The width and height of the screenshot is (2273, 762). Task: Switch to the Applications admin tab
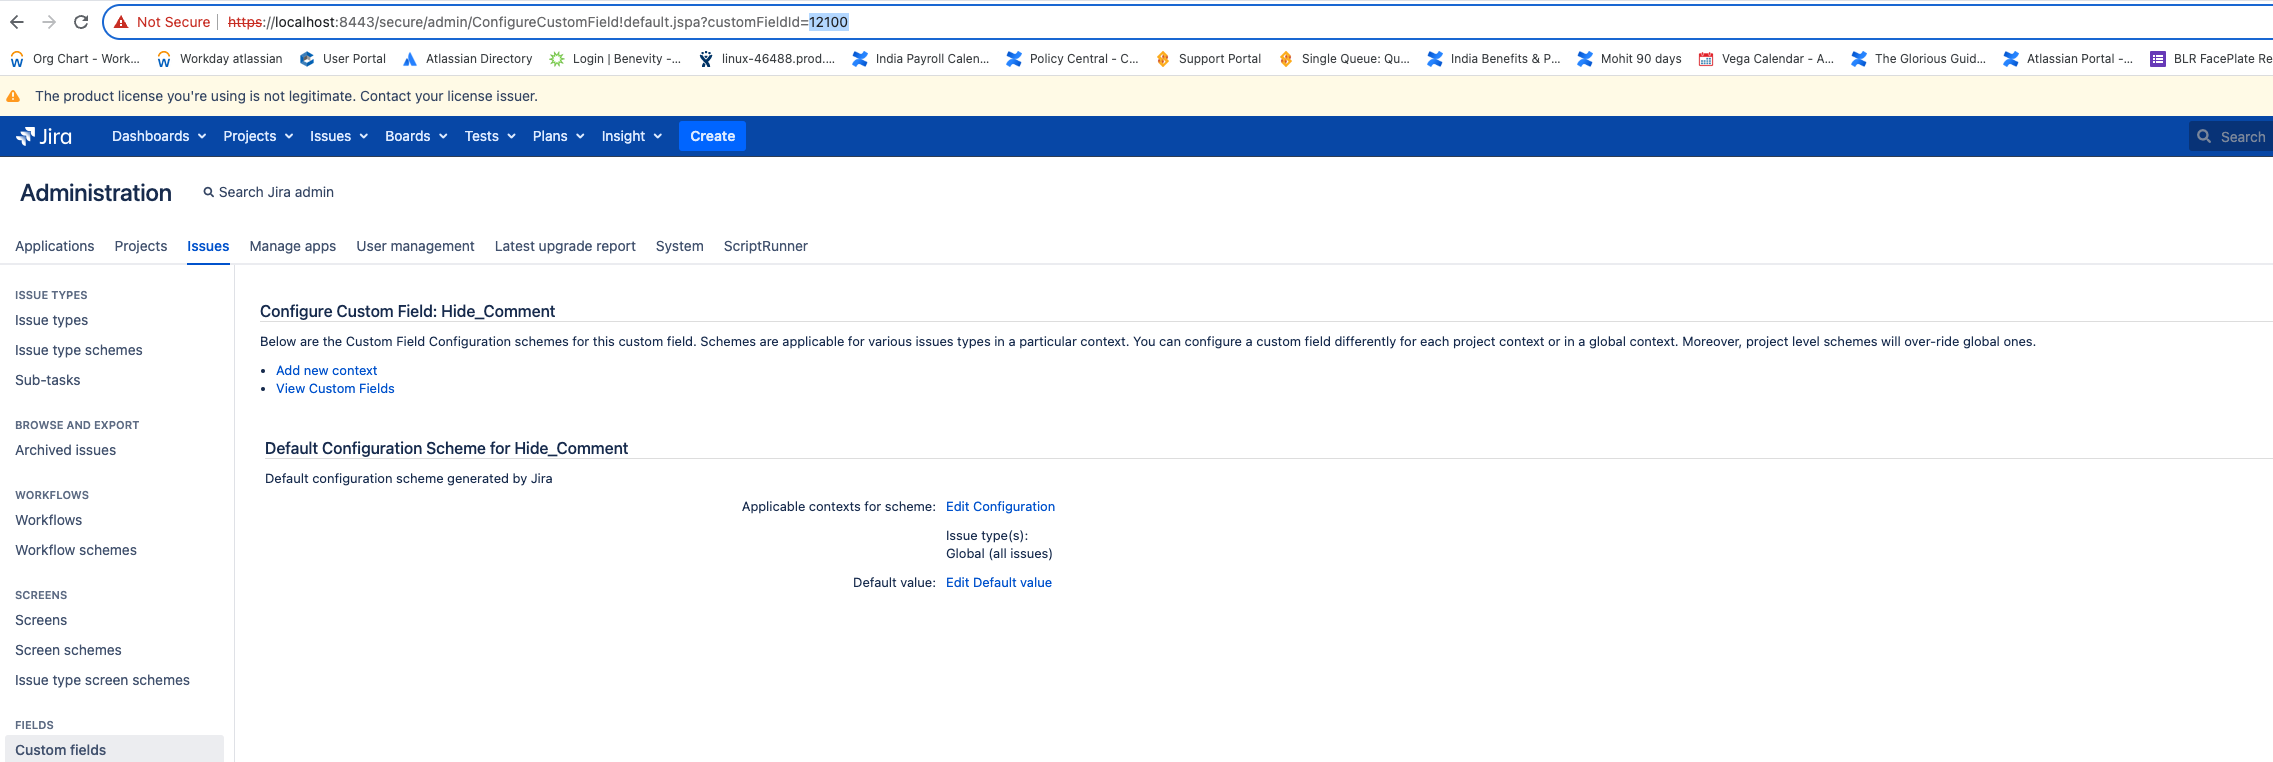point(55,246)
